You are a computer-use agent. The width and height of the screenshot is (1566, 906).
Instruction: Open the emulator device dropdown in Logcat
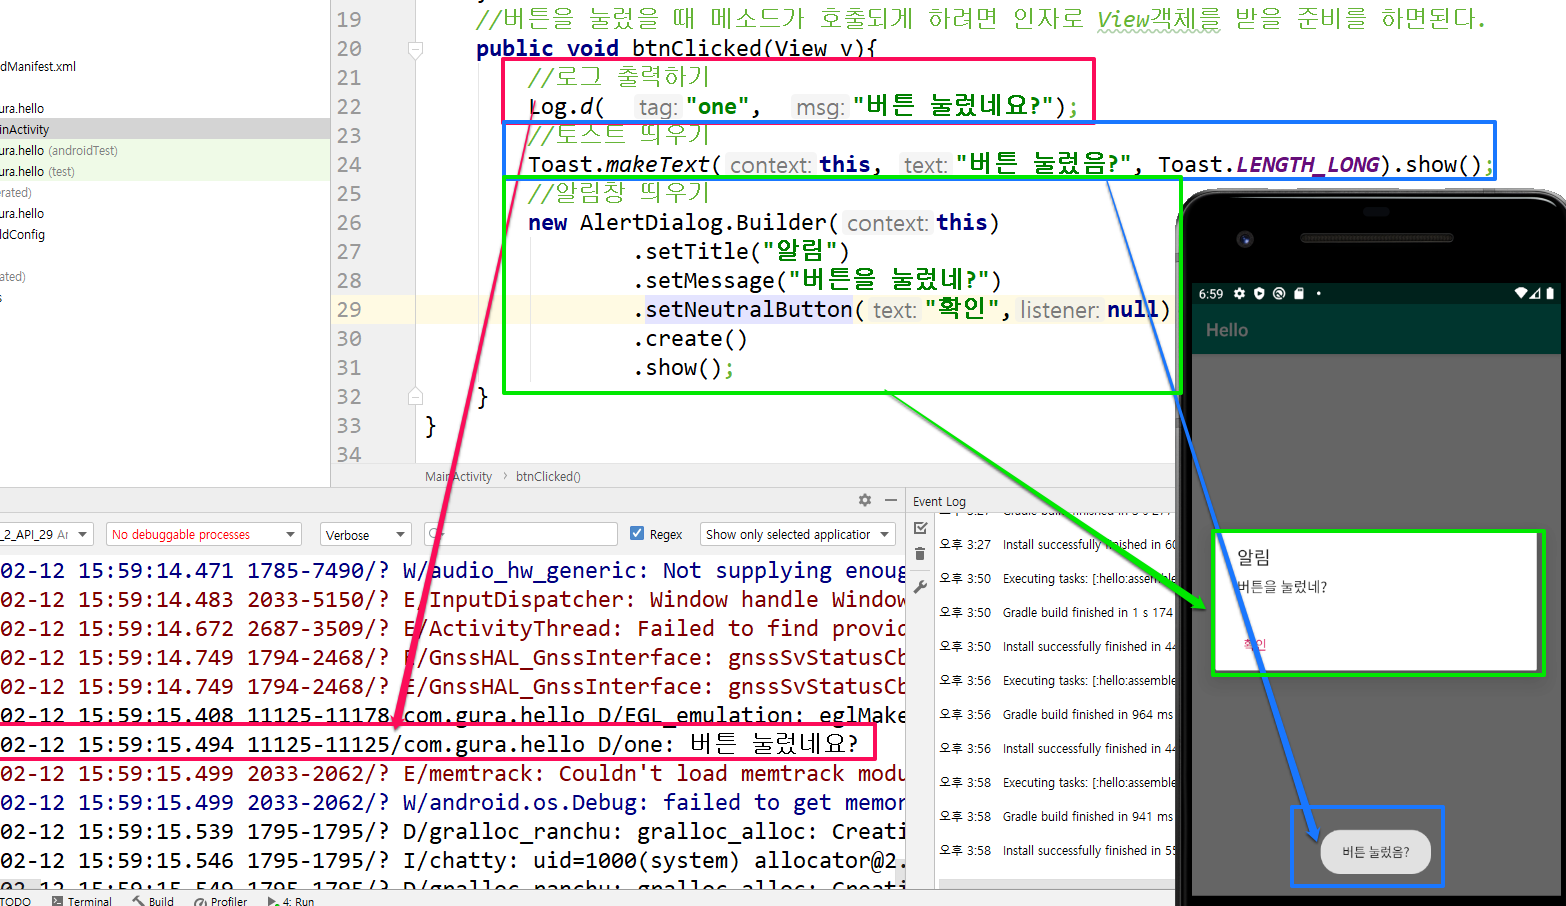[x=46, y=535]
